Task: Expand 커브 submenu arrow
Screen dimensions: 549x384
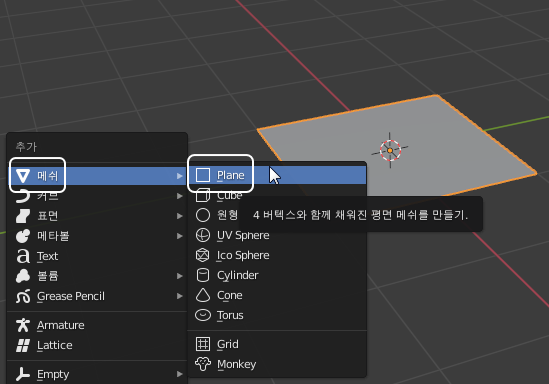Action: (180, 196)
